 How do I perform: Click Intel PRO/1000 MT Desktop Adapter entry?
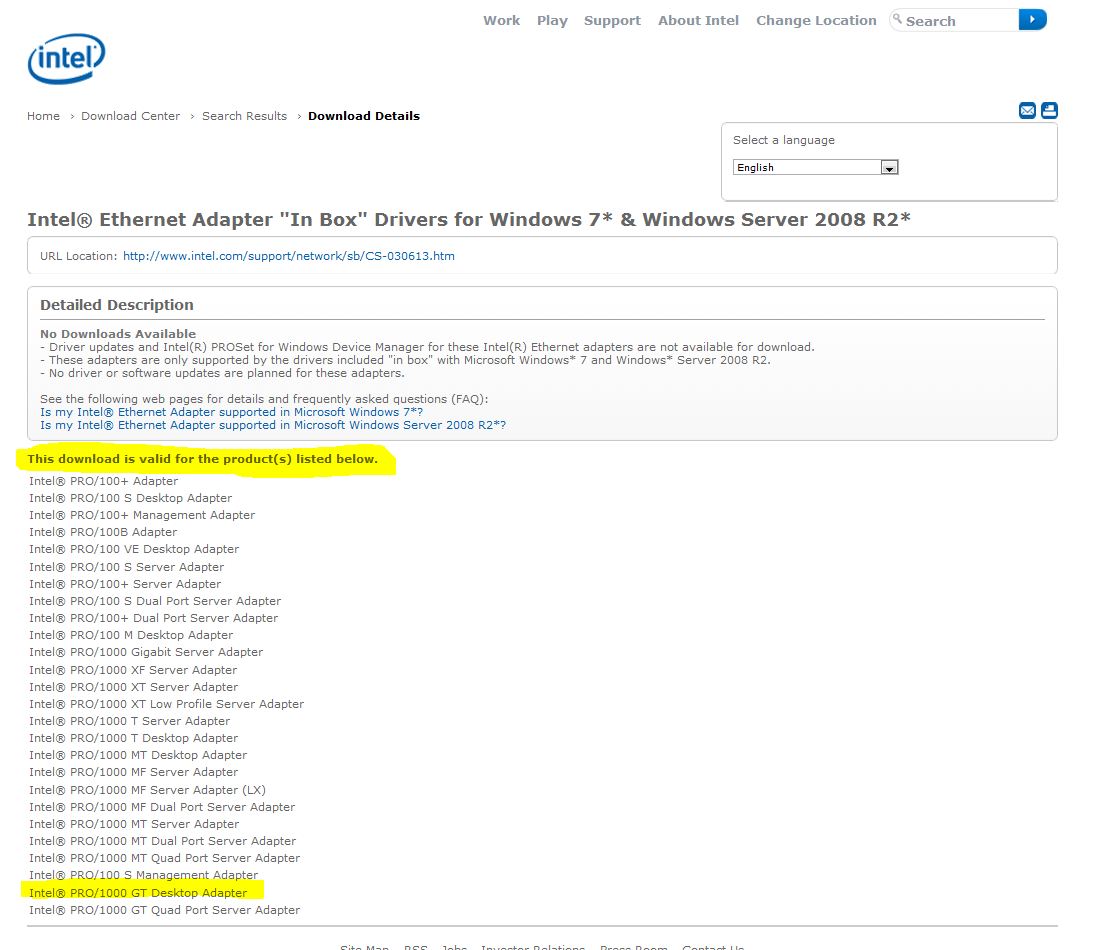point(138,755)
